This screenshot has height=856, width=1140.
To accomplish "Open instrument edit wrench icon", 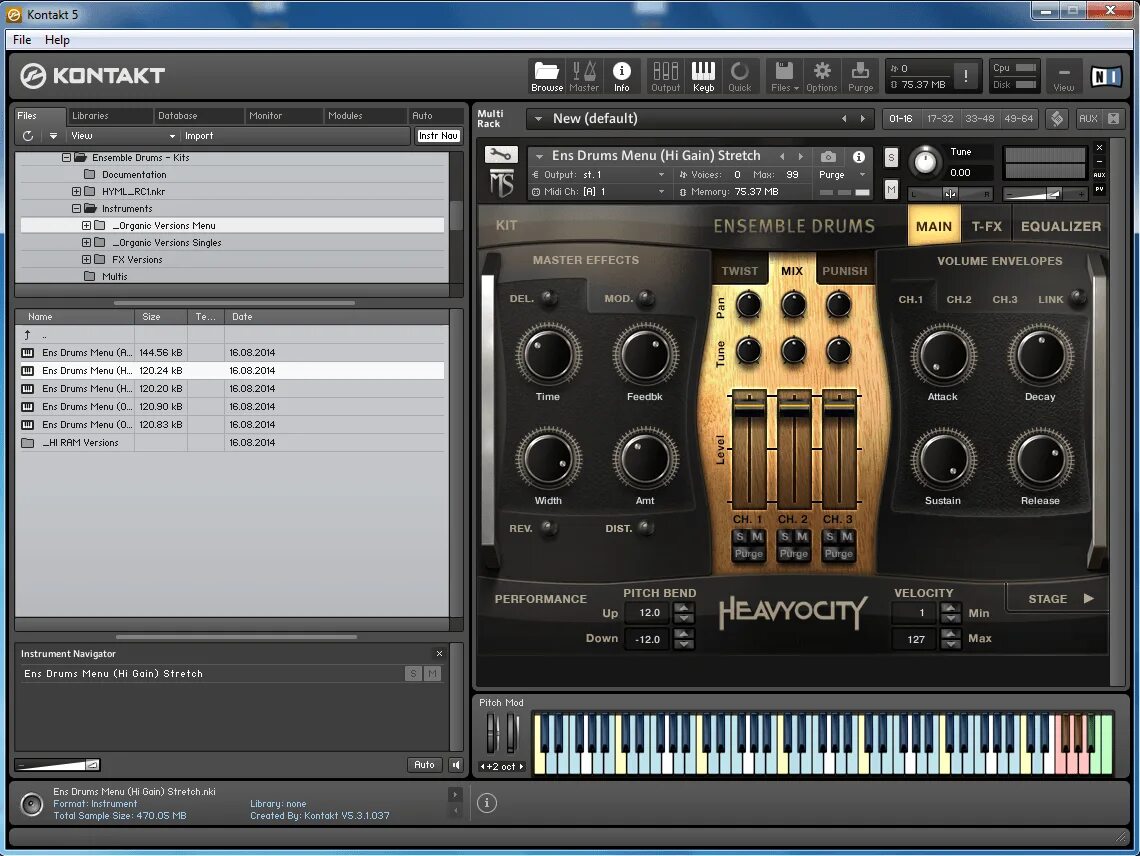I will coord(501,154).
